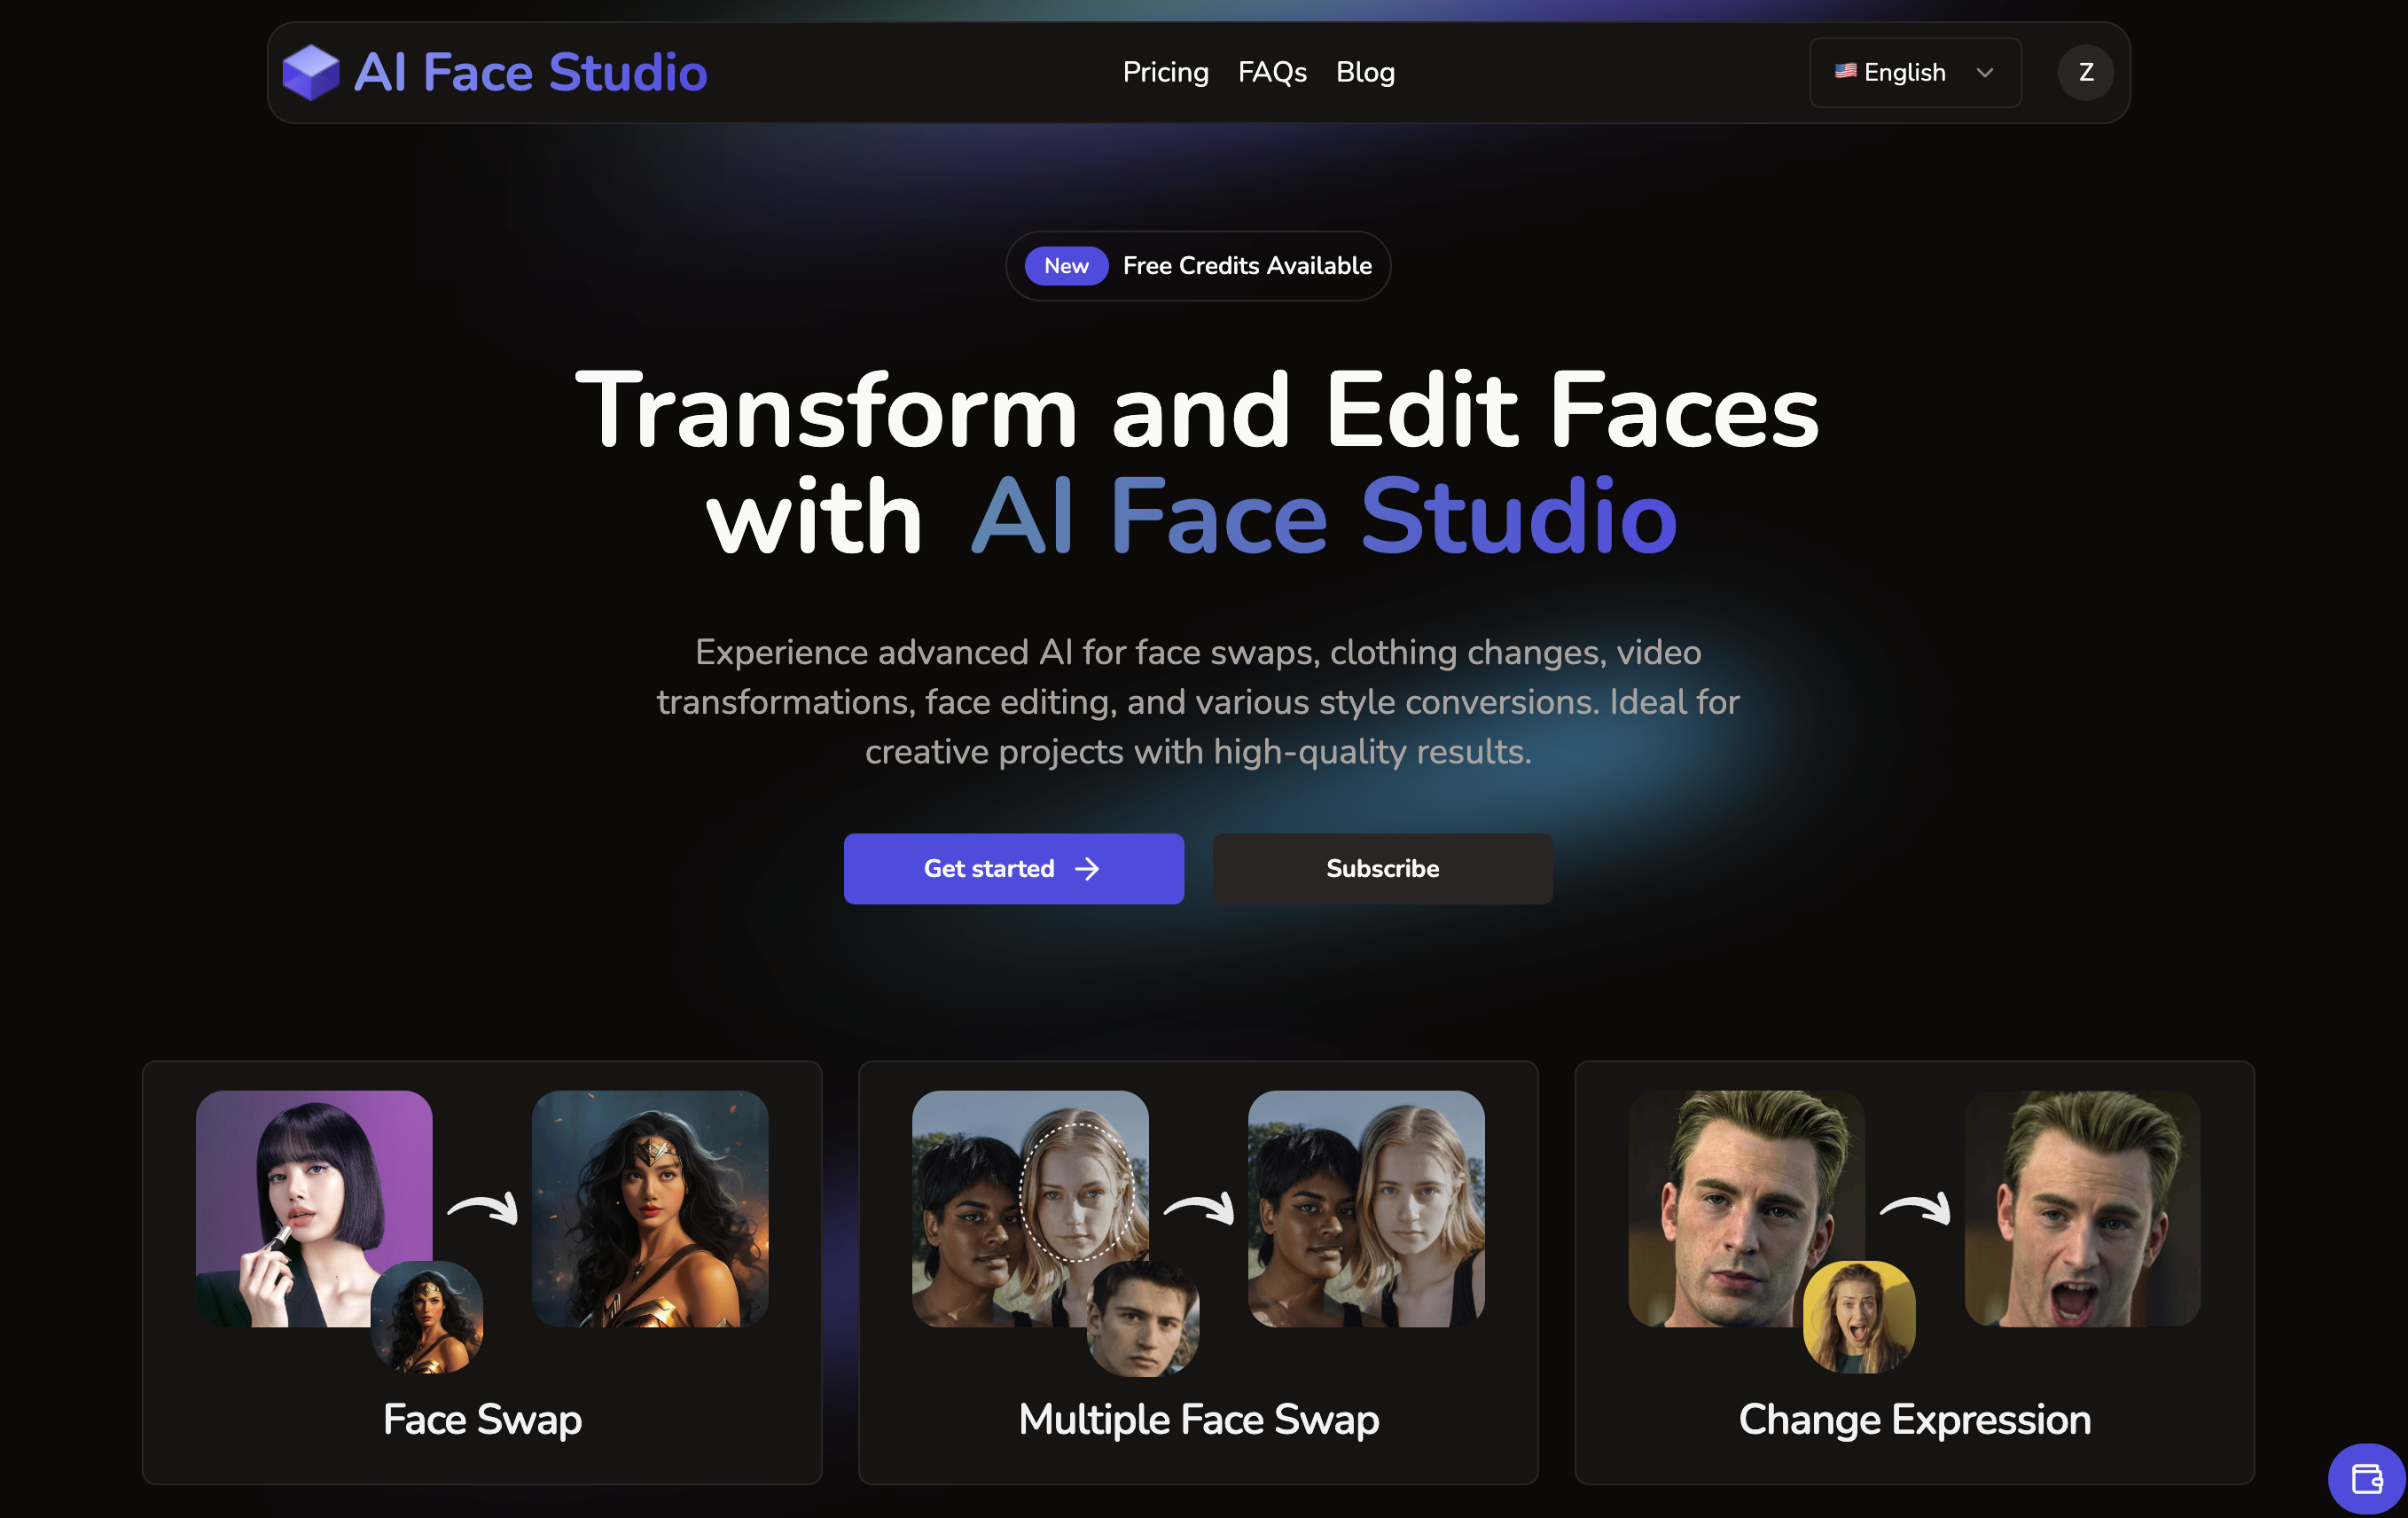
Task: Open the Blog menu item
Action: click(1364, 70)
